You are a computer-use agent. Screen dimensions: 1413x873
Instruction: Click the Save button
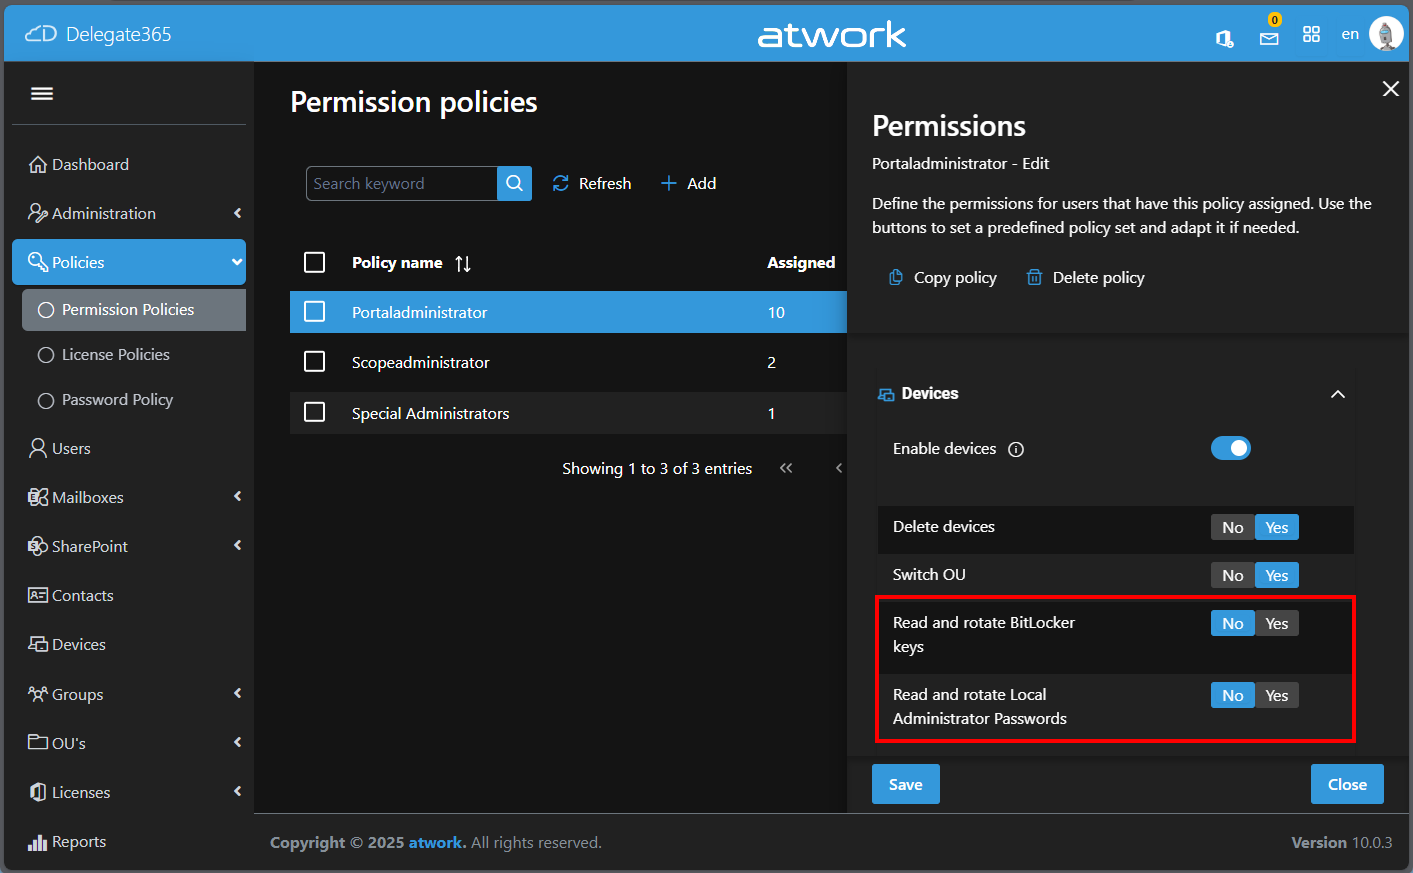pos(905,785)
